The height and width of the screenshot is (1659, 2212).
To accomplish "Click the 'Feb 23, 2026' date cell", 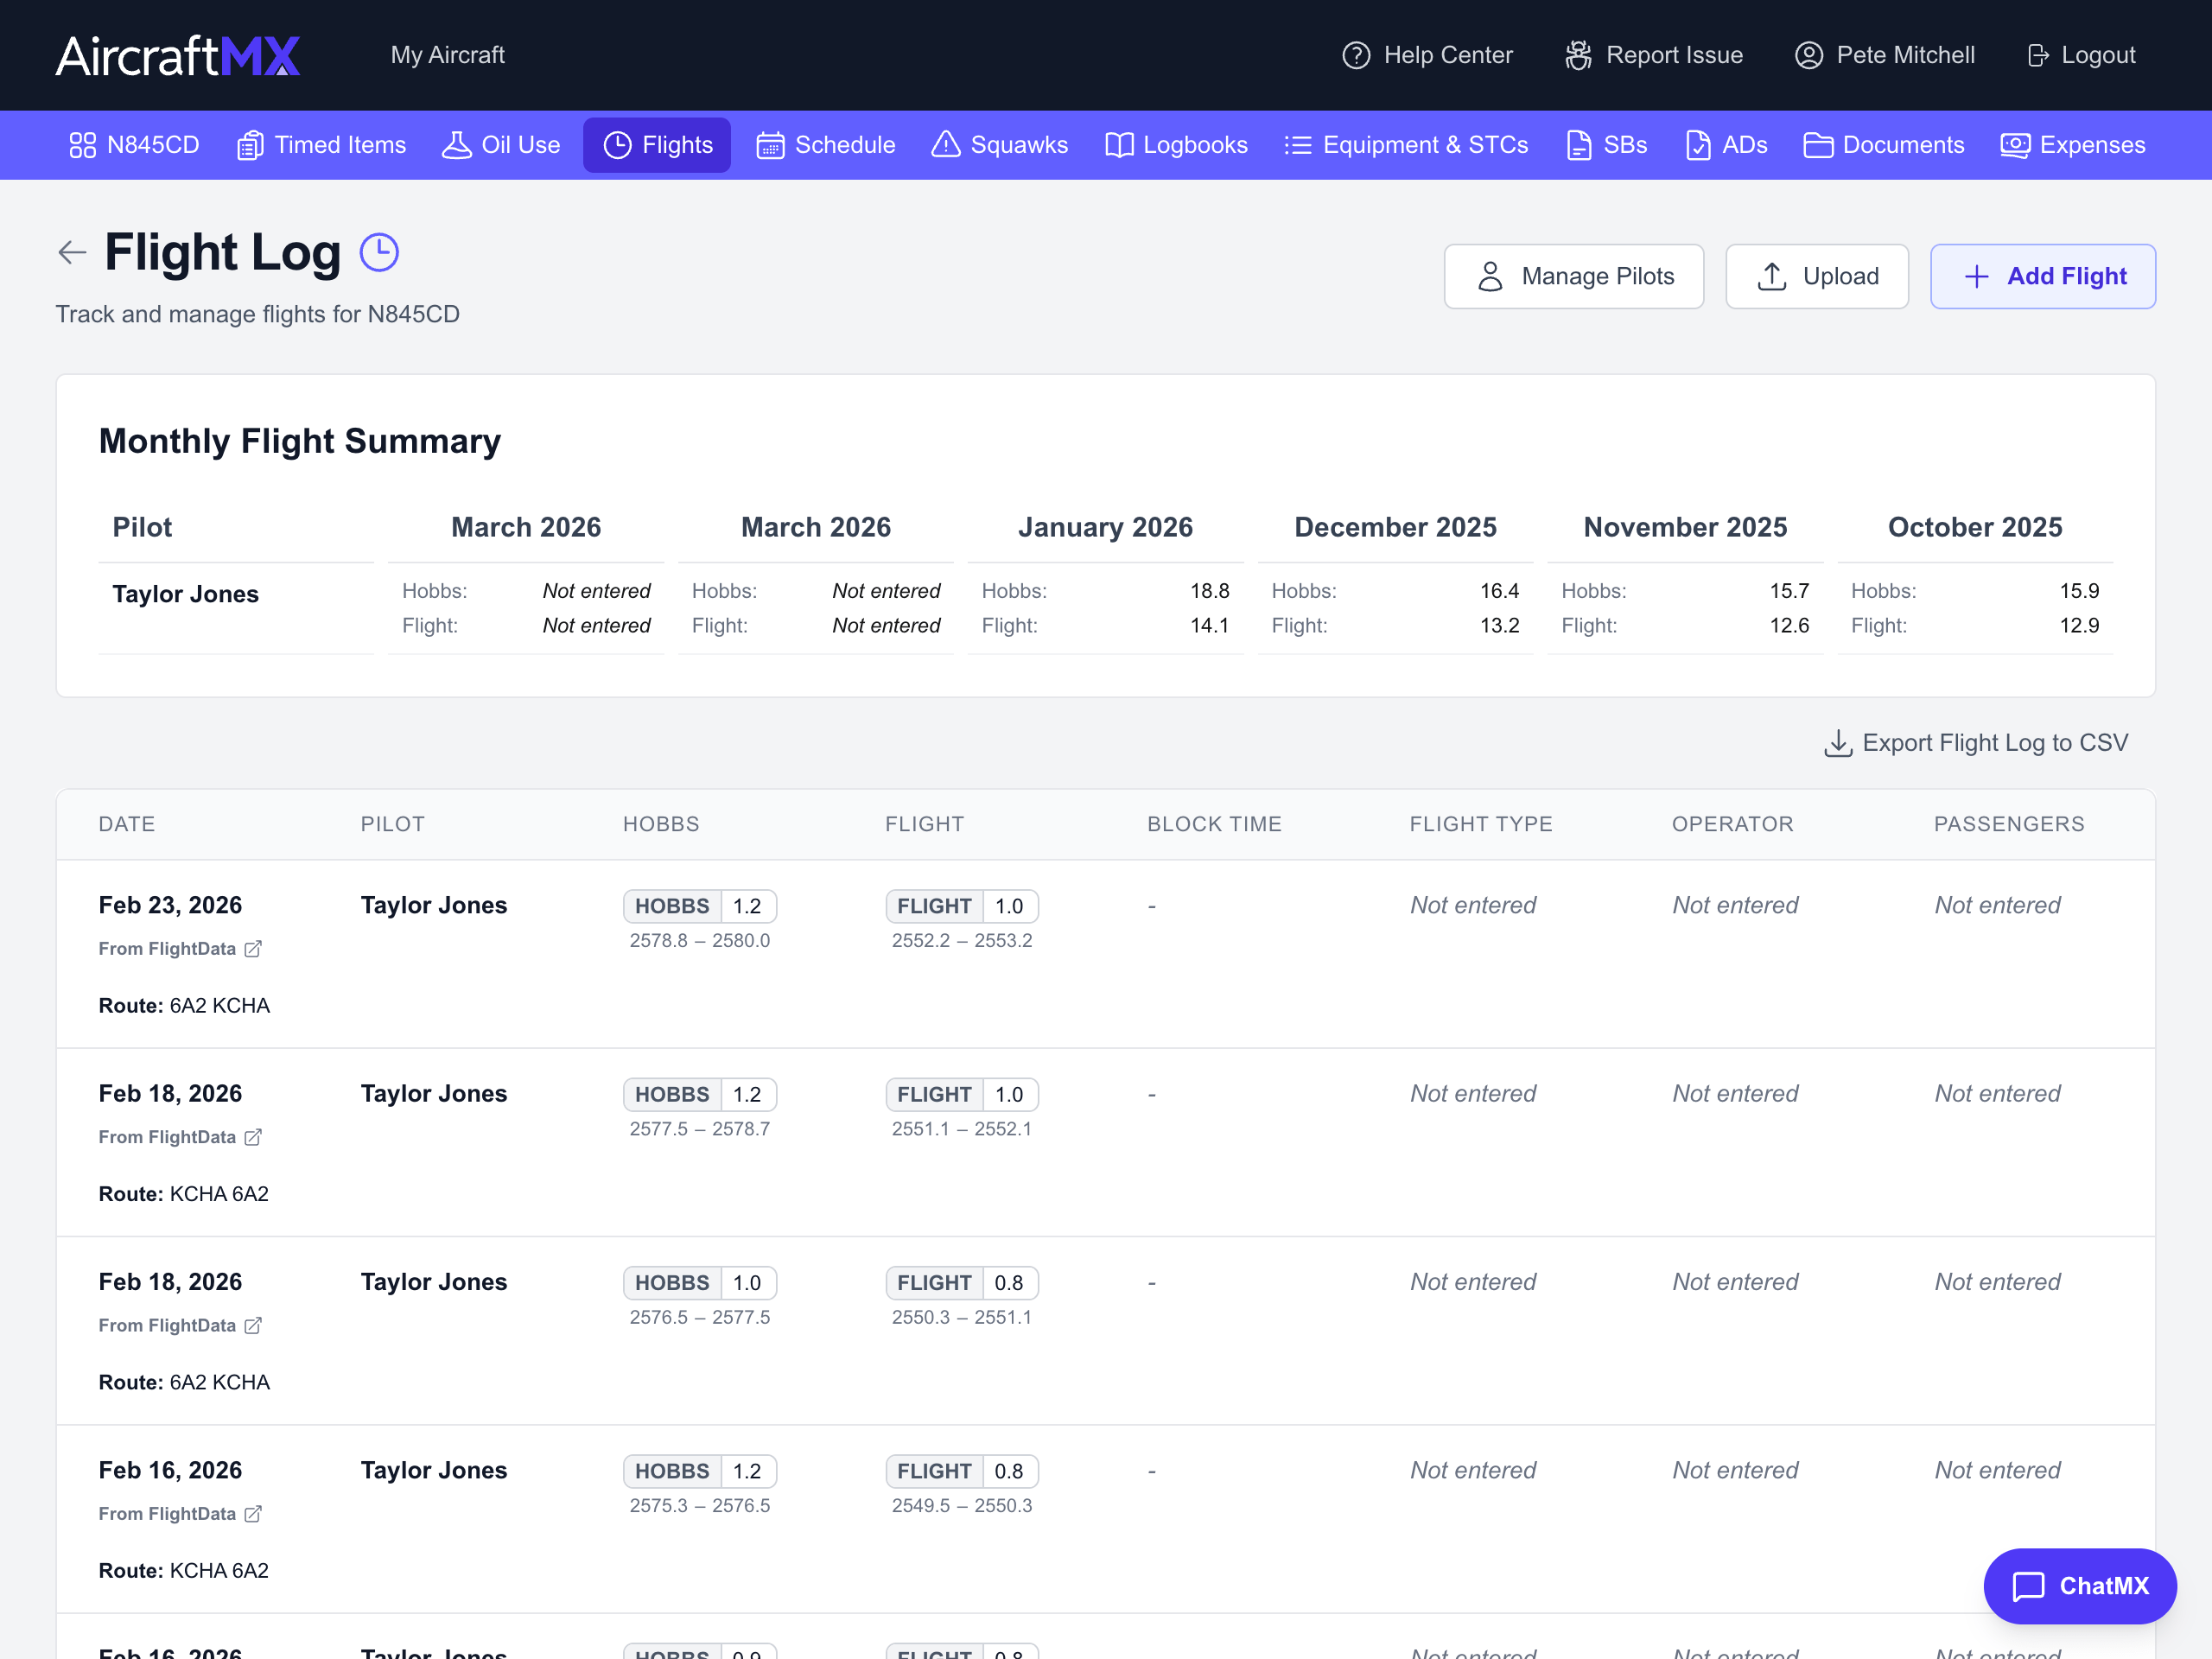I will coord(170,905).
